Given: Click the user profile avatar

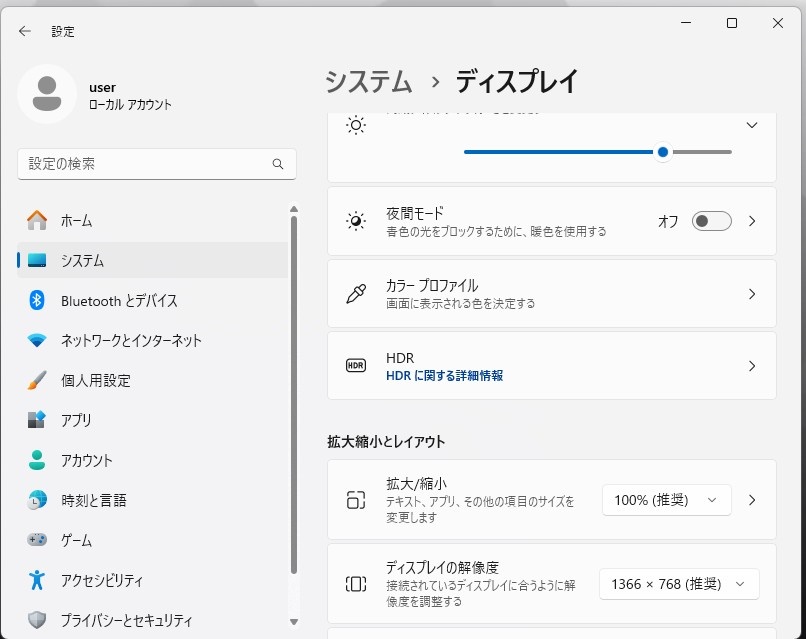Looking at the screenshot, I should click(47, 94).
